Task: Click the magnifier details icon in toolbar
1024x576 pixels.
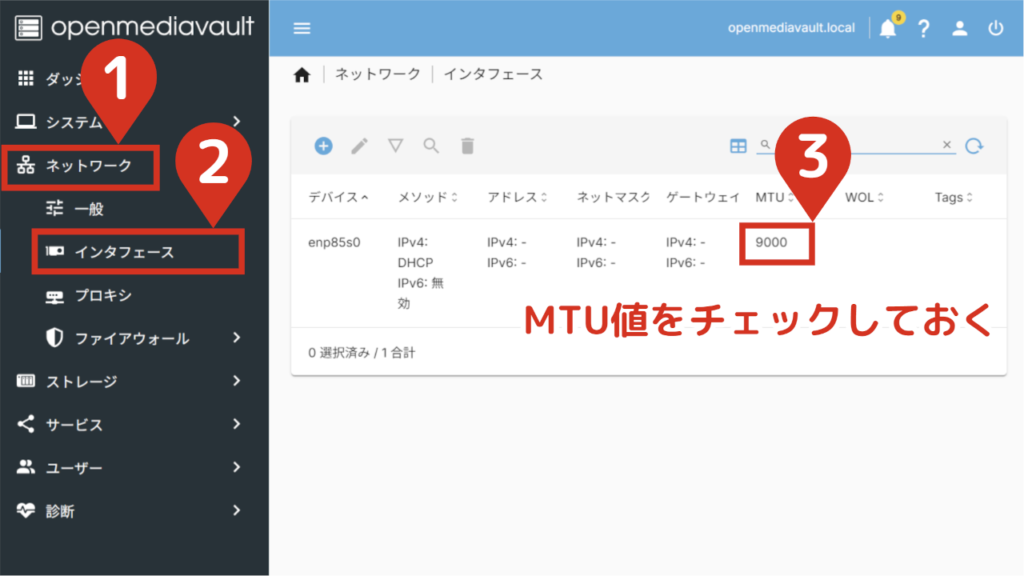Action: point(431,146)
